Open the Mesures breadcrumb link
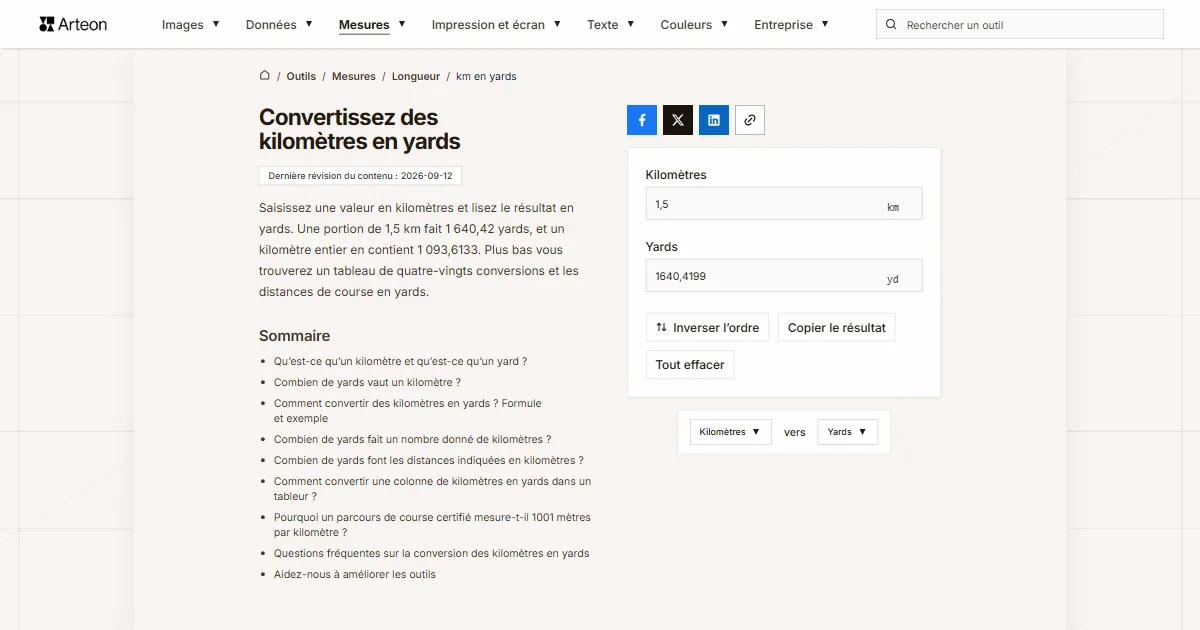This screenshot has width=1200, height=630. [x=354, y=76]
